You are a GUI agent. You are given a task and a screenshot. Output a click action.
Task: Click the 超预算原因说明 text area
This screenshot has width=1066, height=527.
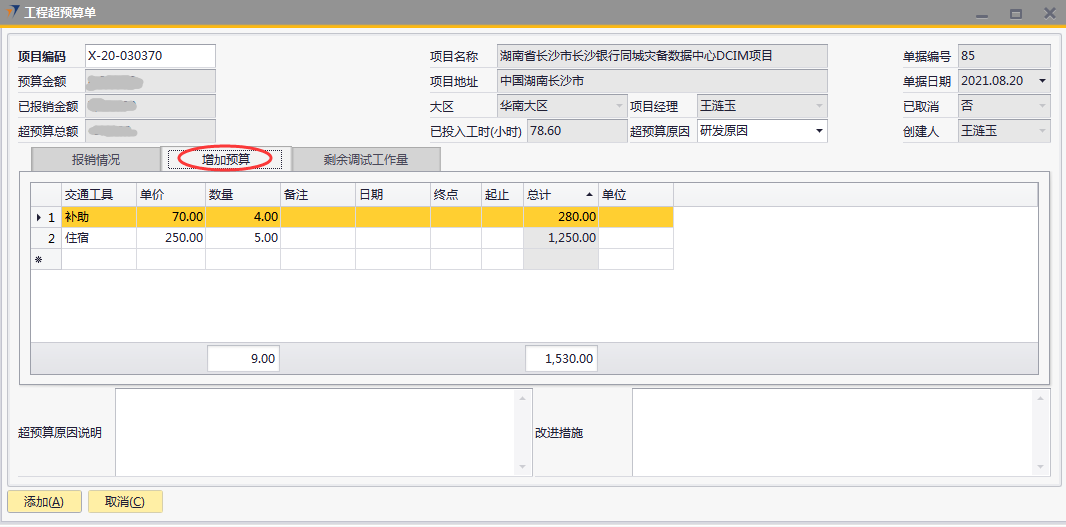[x=315, y=432]
